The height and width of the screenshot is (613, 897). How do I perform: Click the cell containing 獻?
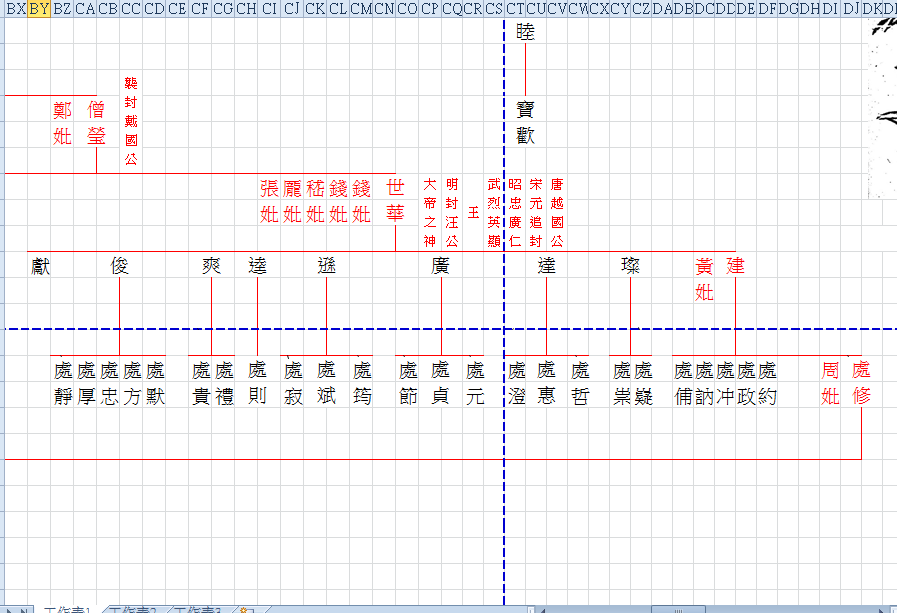[x=40, y=265]
